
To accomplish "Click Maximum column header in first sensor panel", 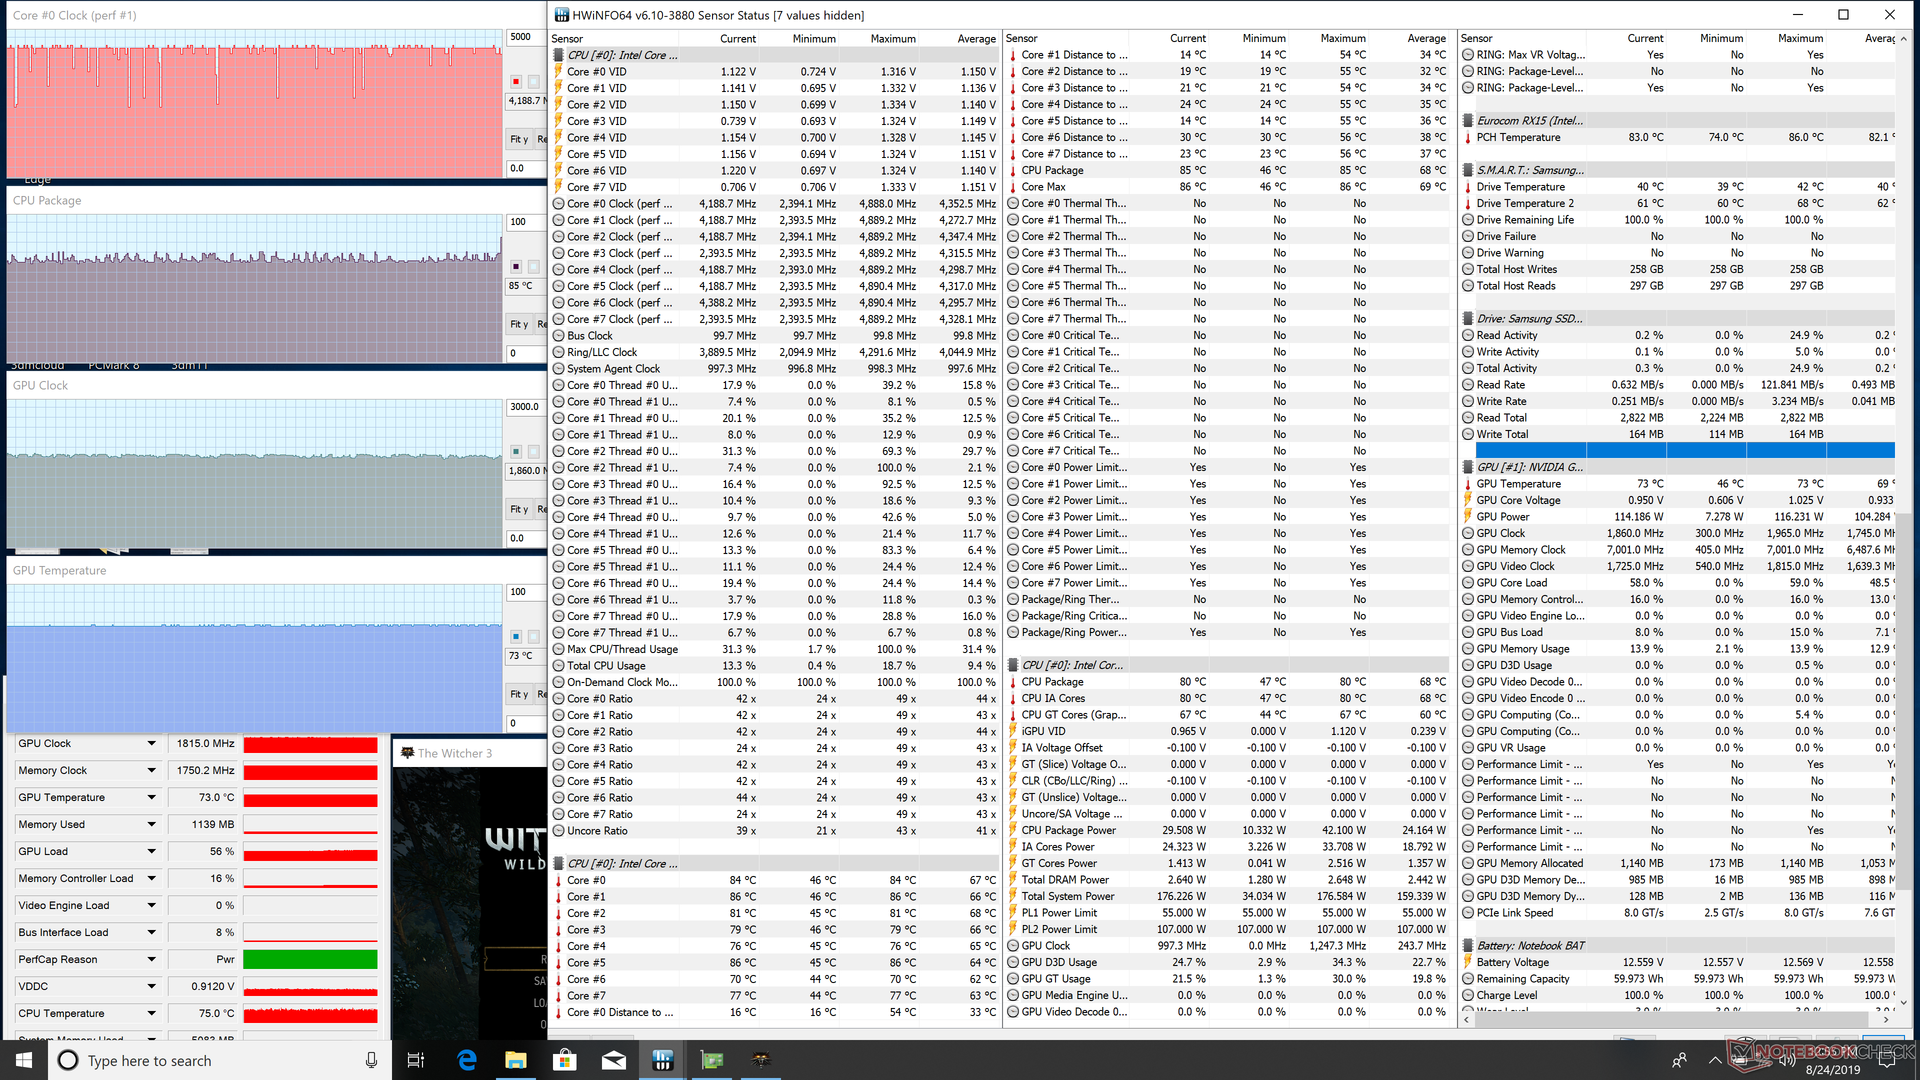I will (x=892, y=38).
